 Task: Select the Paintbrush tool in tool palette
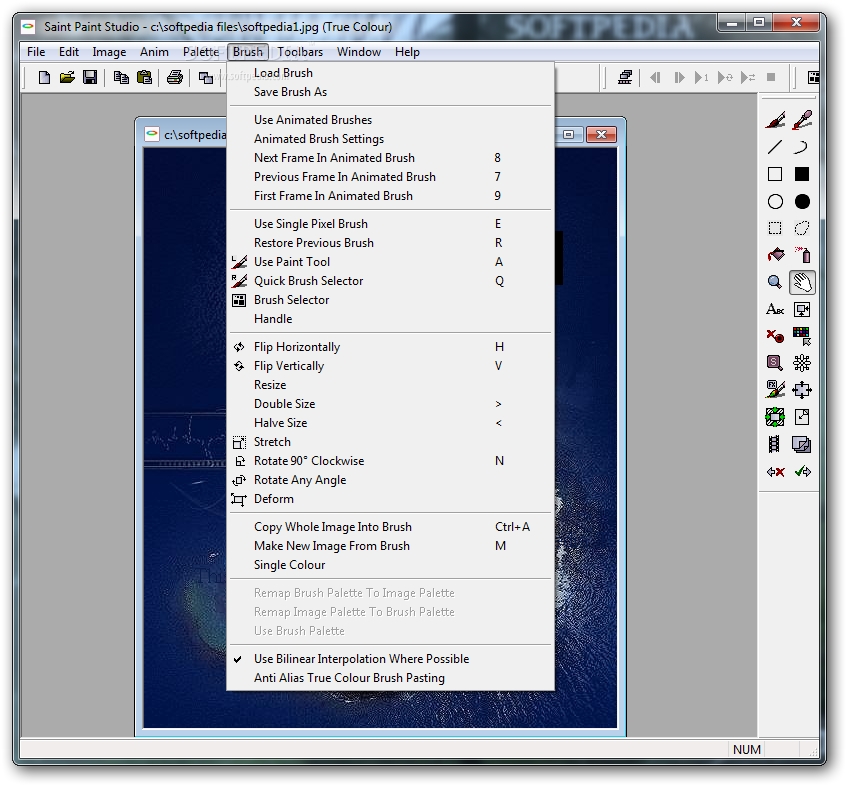(x=775, y=120)
